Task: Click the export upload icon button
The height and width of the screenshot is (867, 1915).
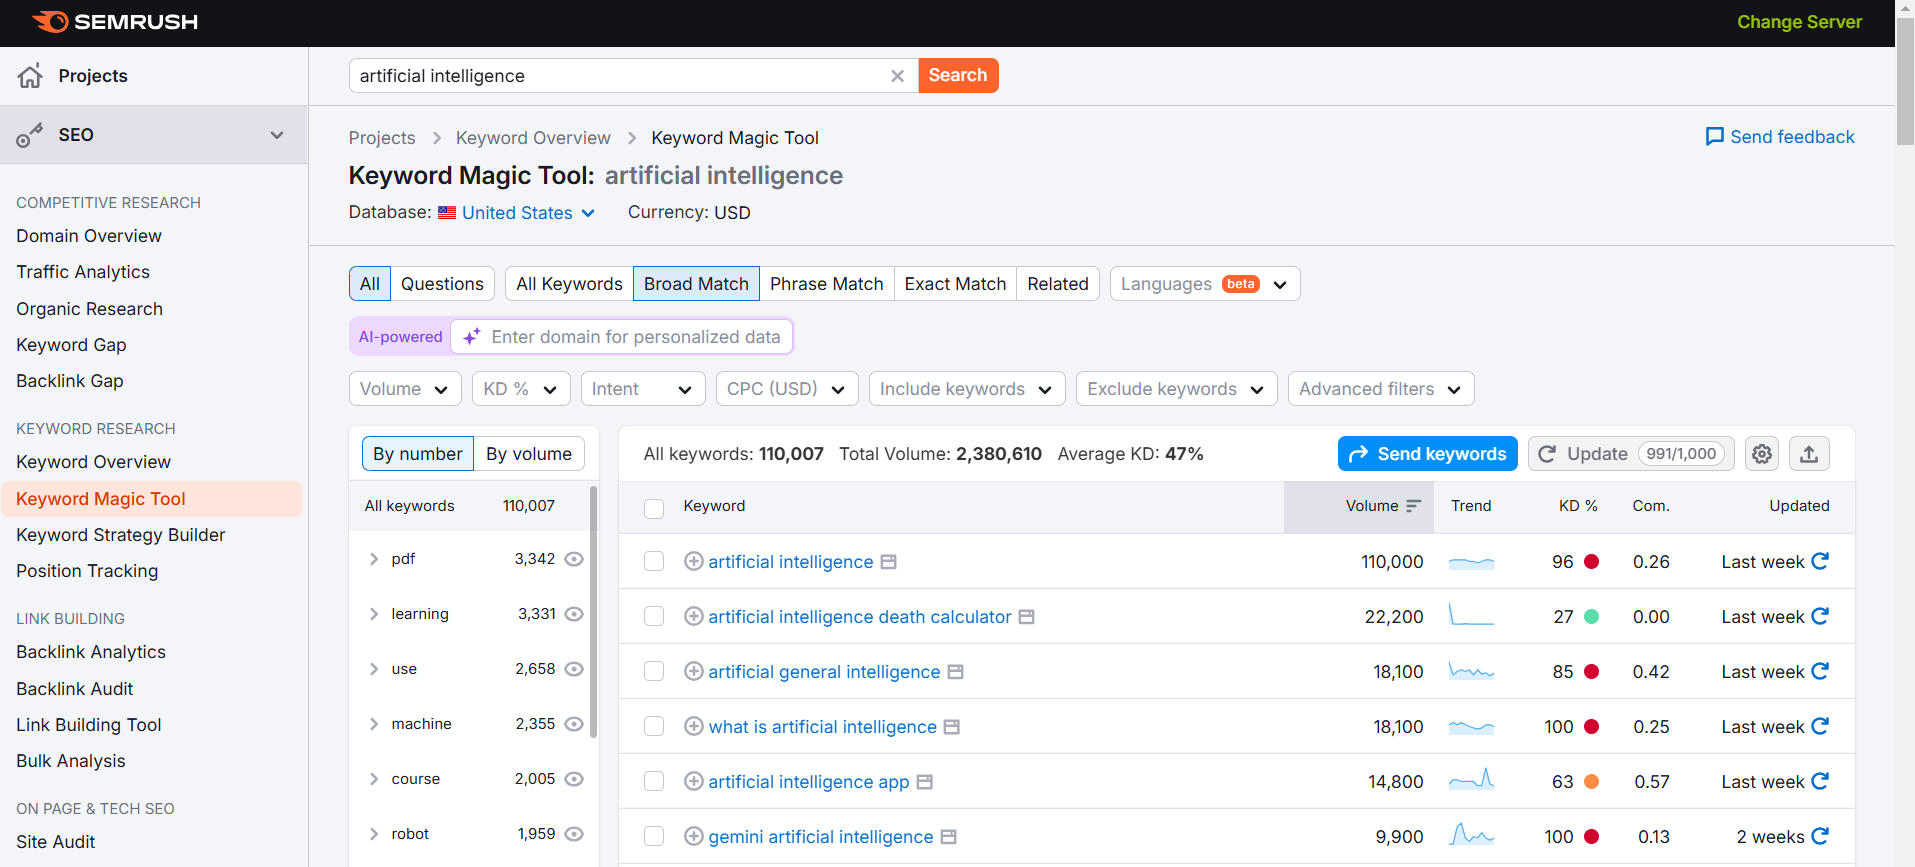Action: point(1809,454)
